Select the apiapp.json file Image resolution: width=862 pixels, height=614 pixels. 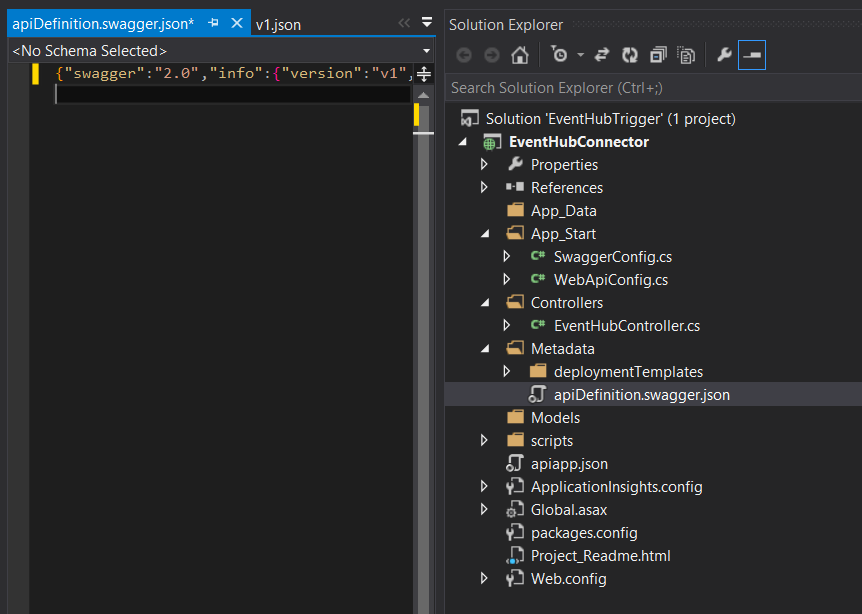(568, 464)
